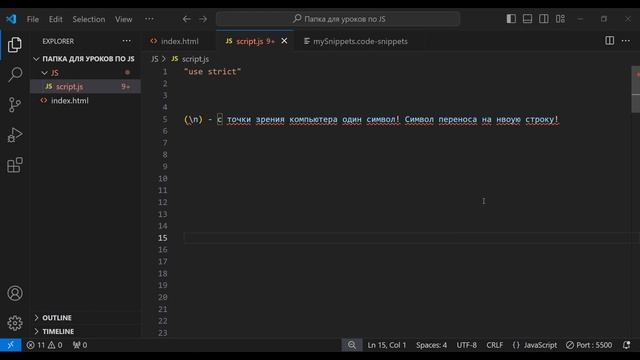This screenshot has width=640, height=360.
Task: Open the remote window status button
Action: pos(11,345)
